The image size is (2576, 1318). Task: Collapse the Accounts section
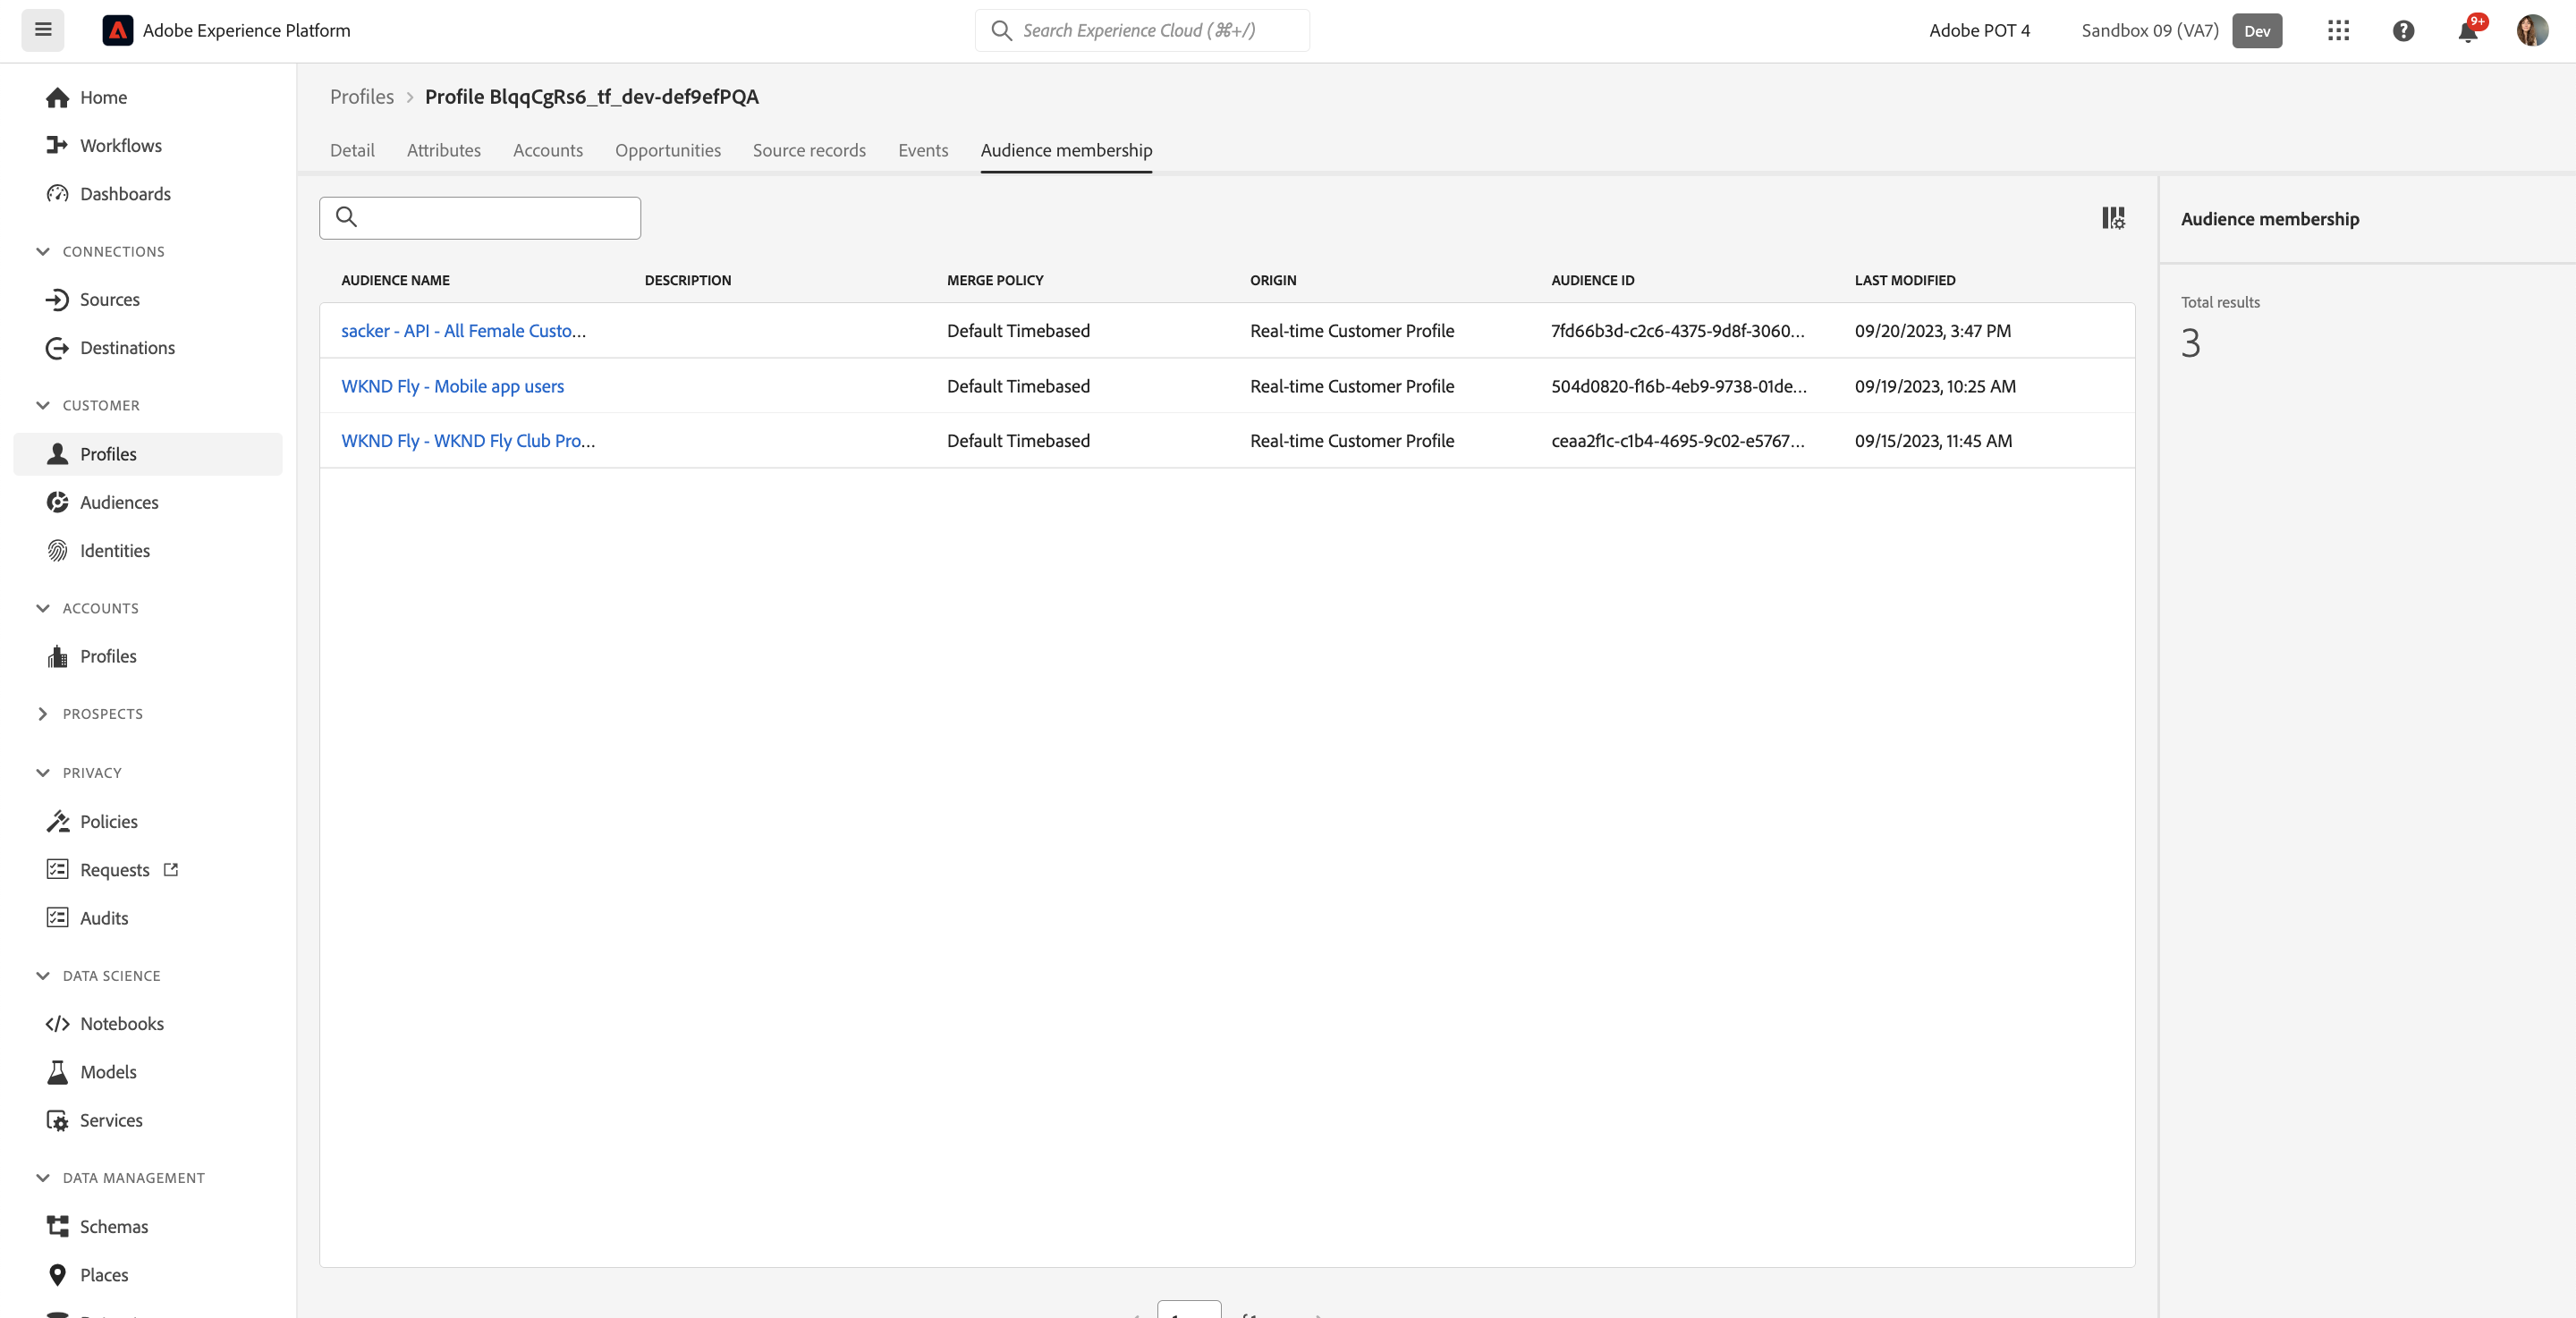click(42, 608)
